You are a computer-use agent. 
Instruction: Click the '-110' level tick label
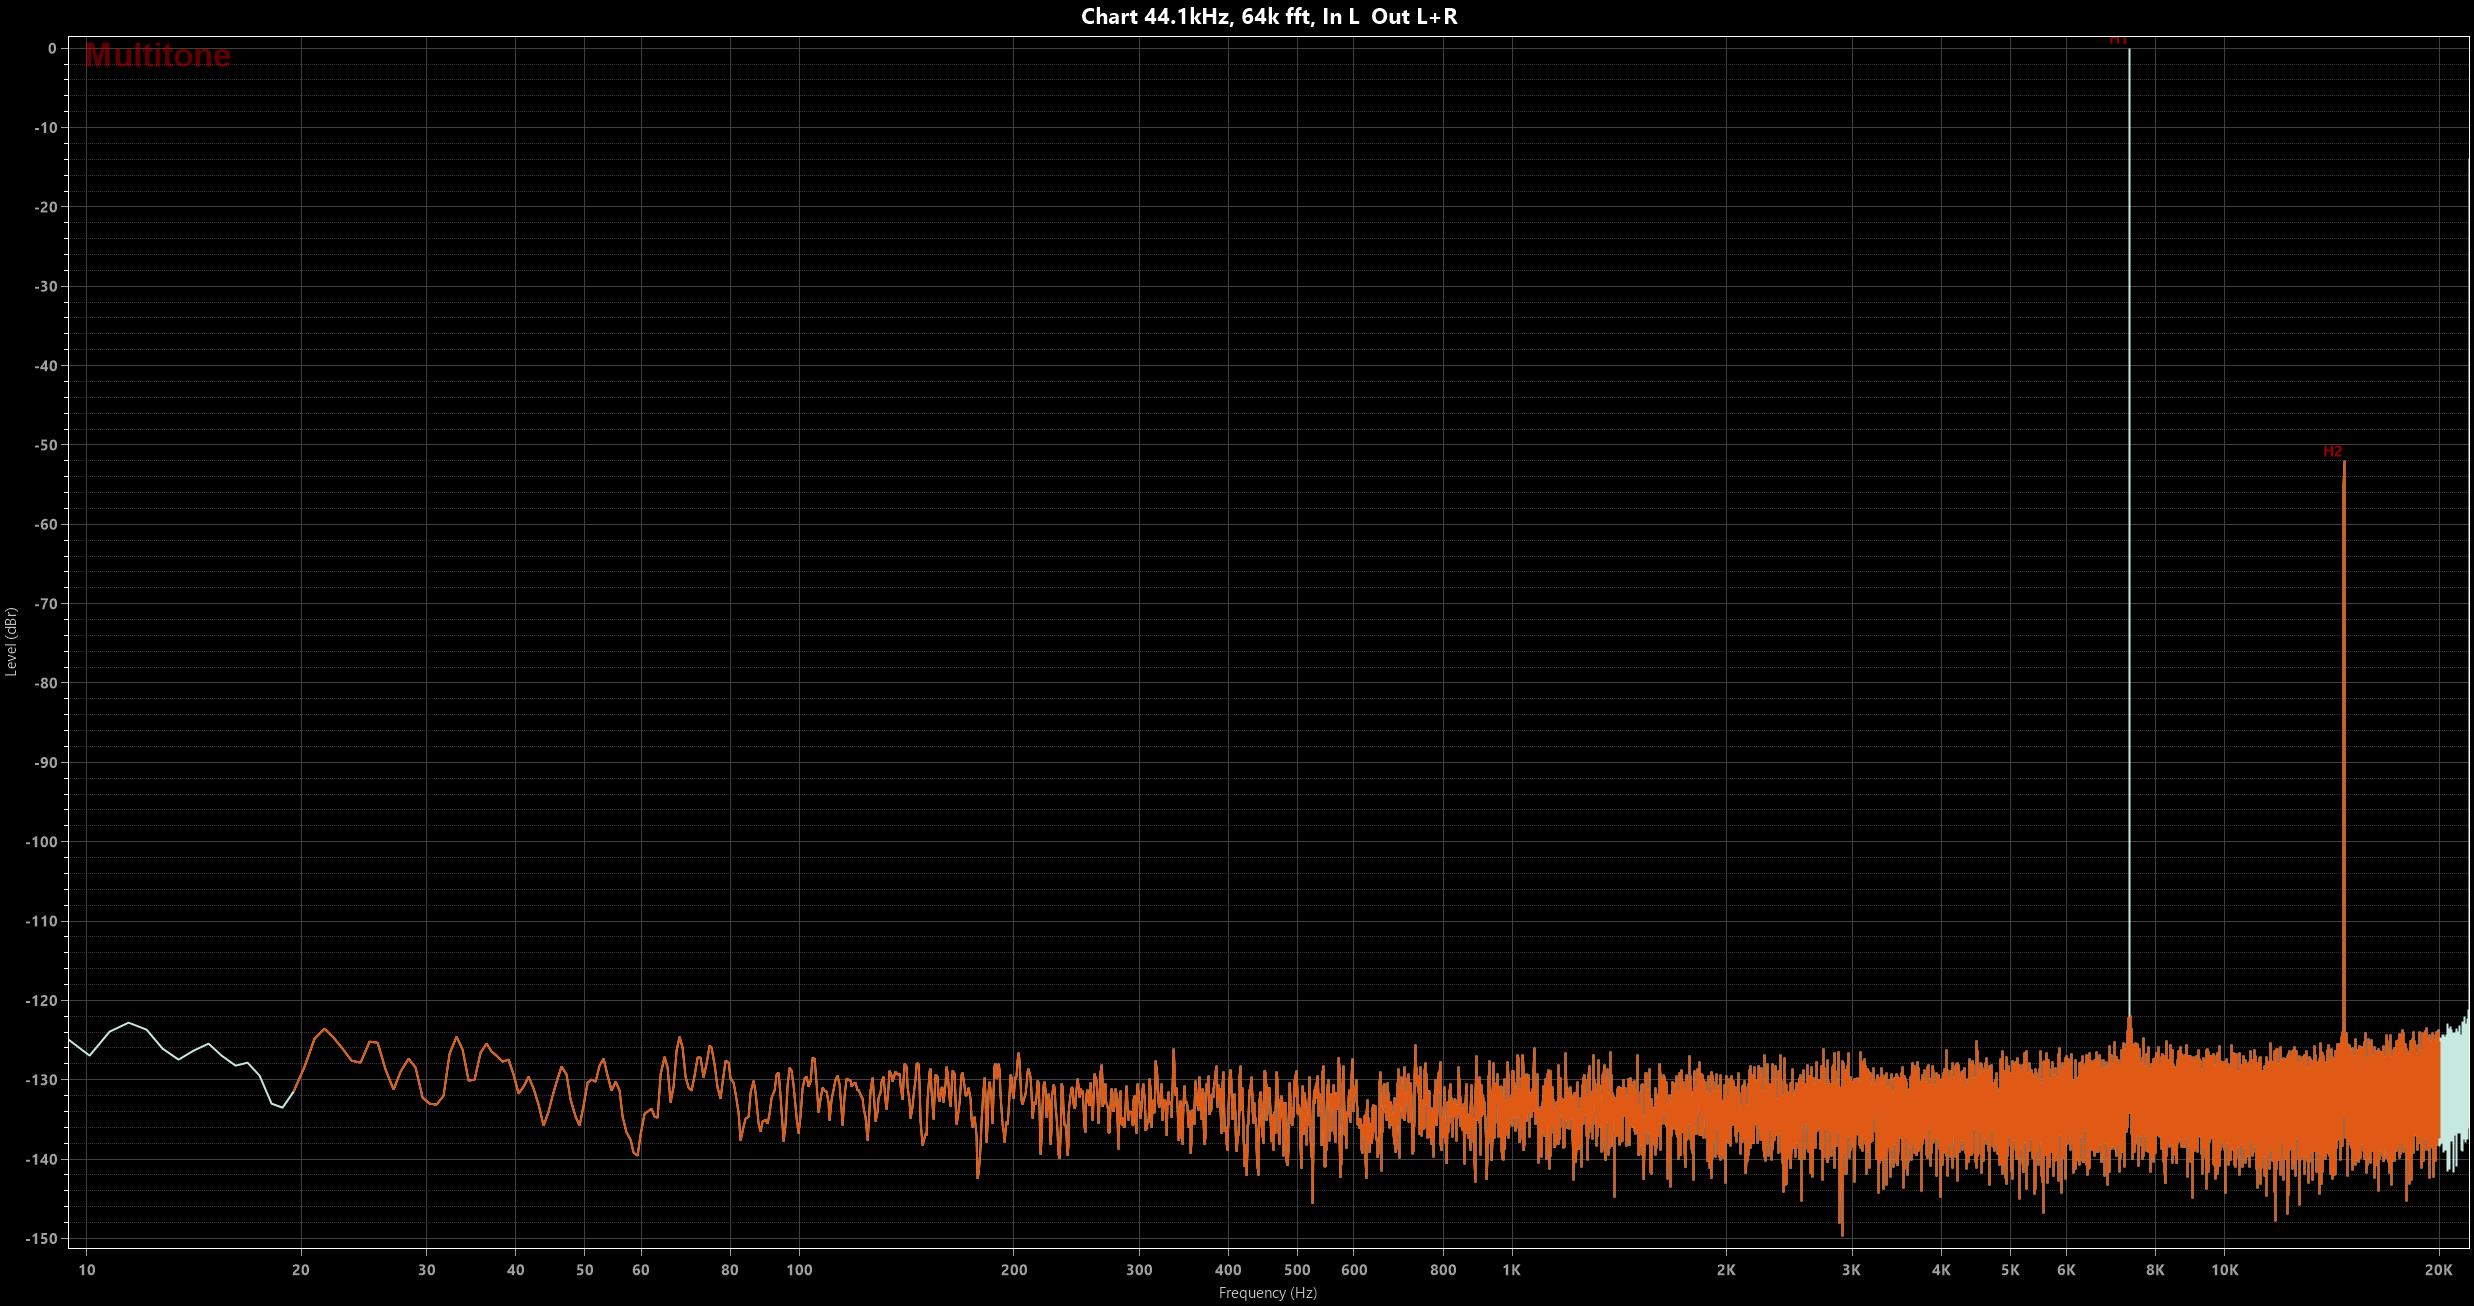point(40,921)
